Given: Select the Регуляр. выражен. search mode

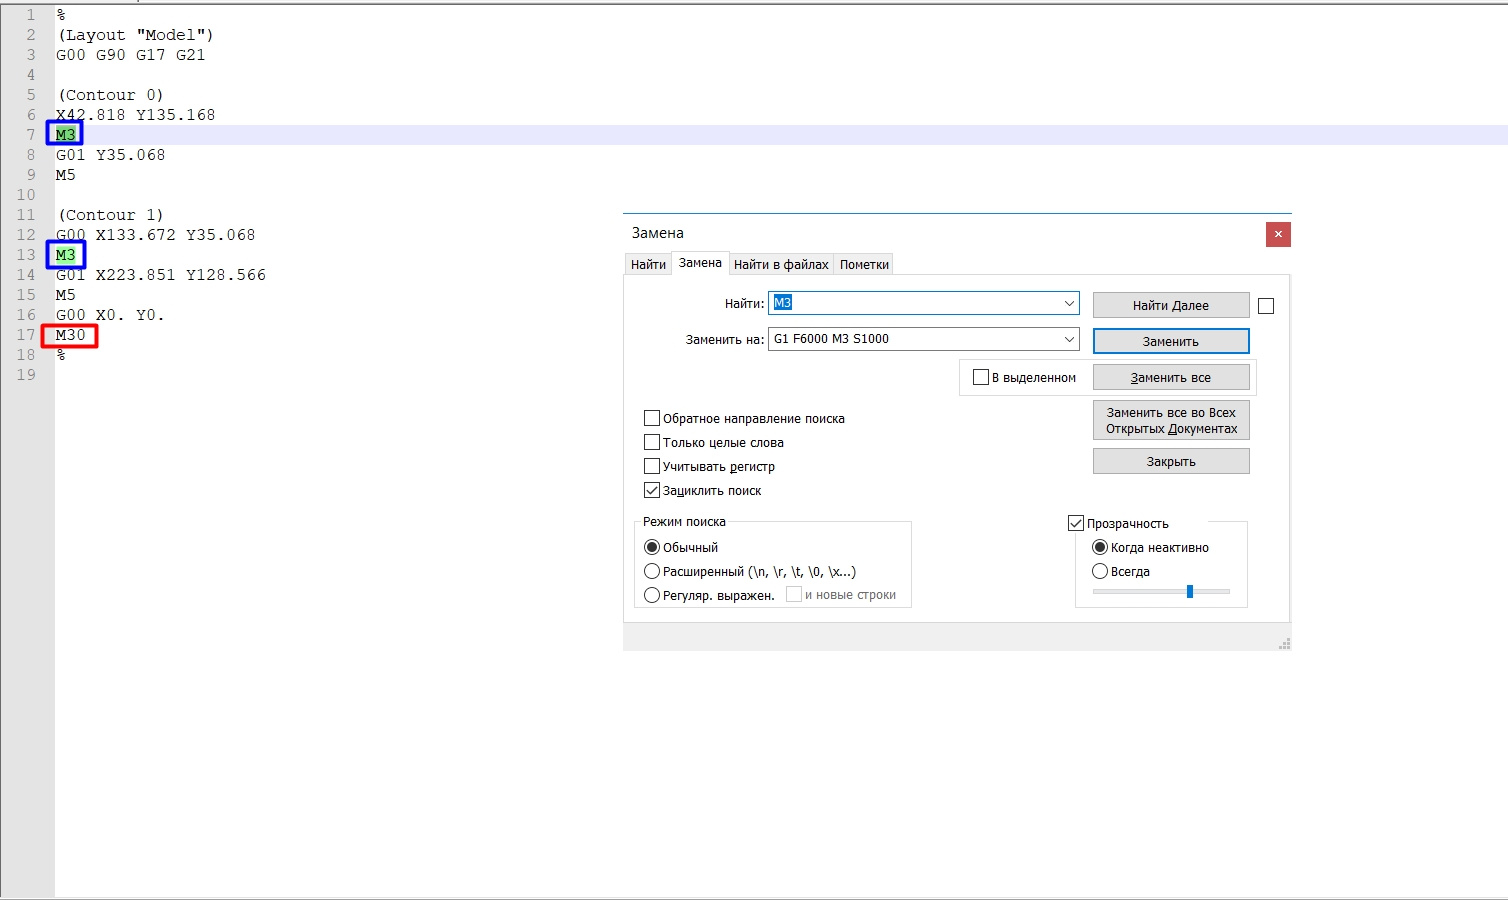Looking at the screenshot, I should [652, 595].
